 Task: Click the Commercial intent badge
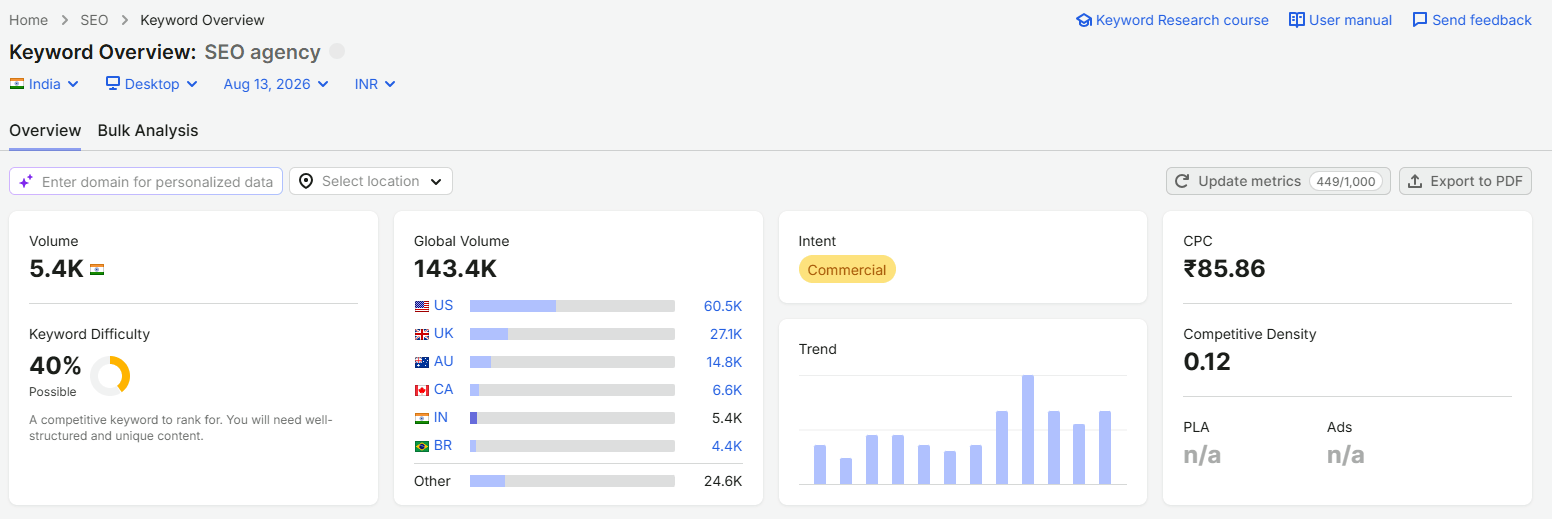click(x=847, y=270)
